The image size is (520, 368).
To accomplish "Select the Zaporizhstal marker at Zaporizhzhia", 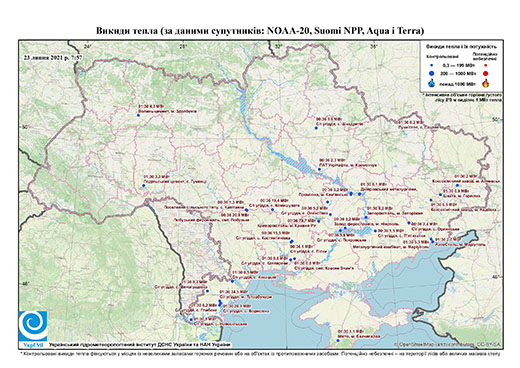I will coord(366,217).
